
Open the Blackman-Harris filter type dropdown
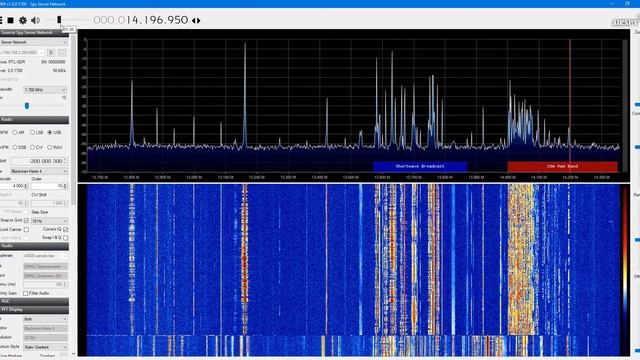click(39, 171)
